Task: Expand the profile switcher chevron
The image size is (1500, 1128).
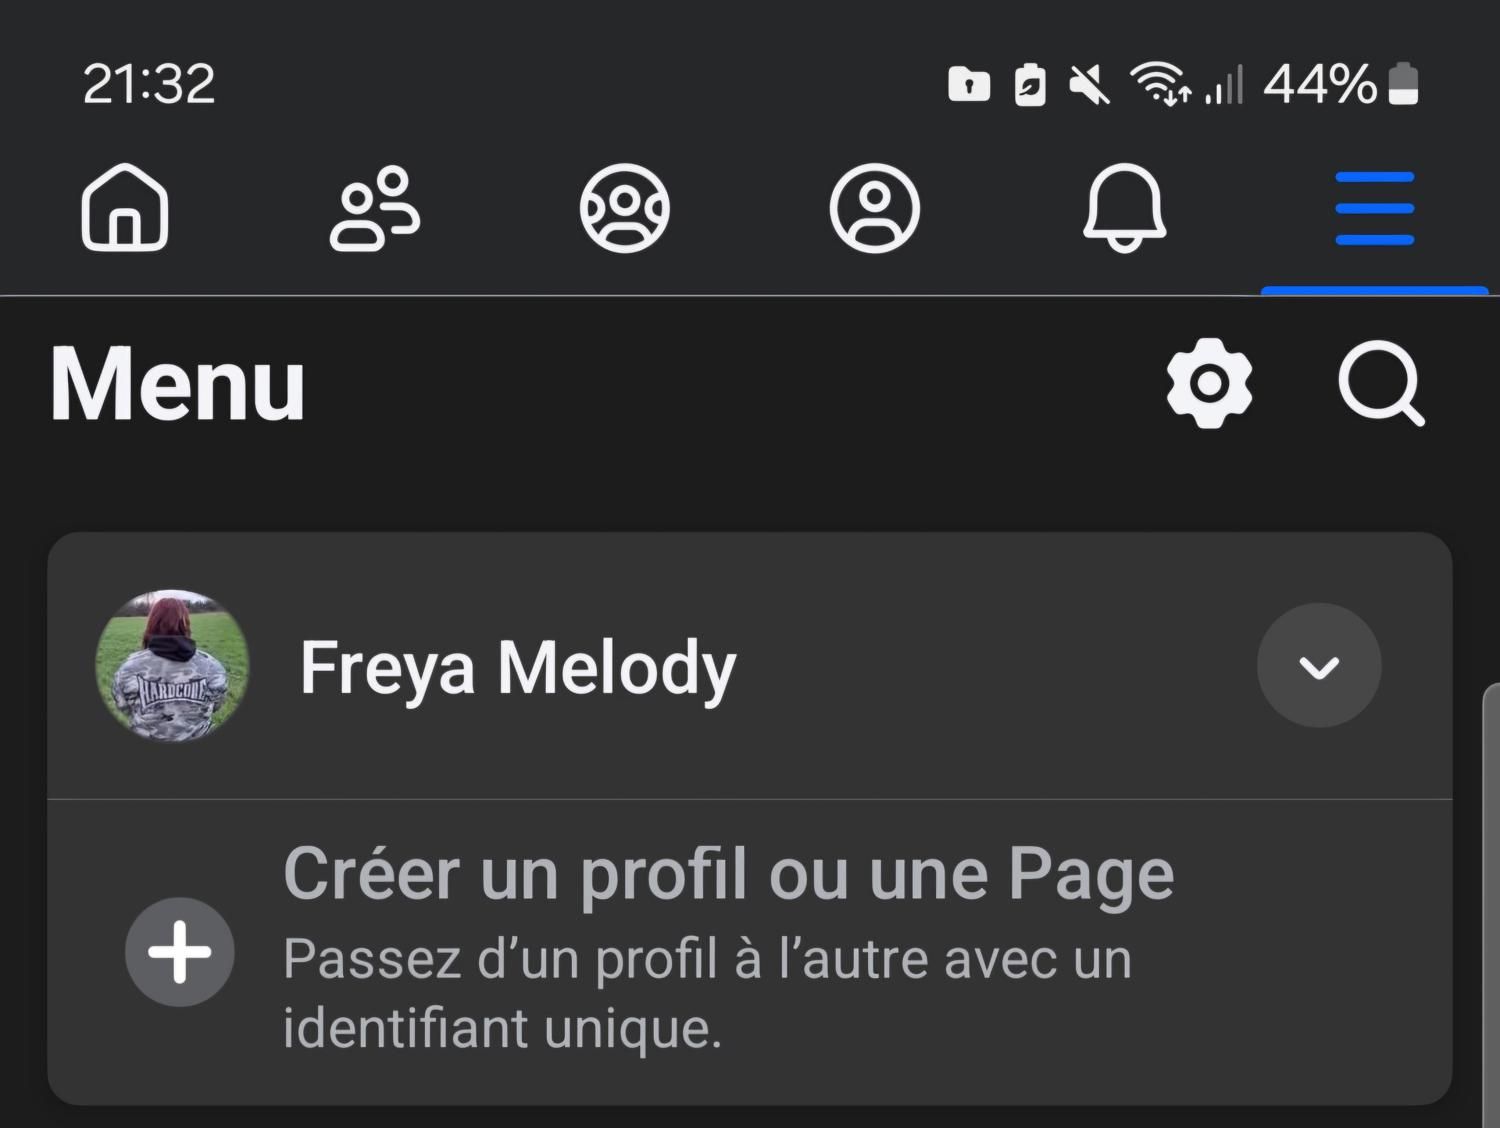Action: click(x=1319, y=666)
